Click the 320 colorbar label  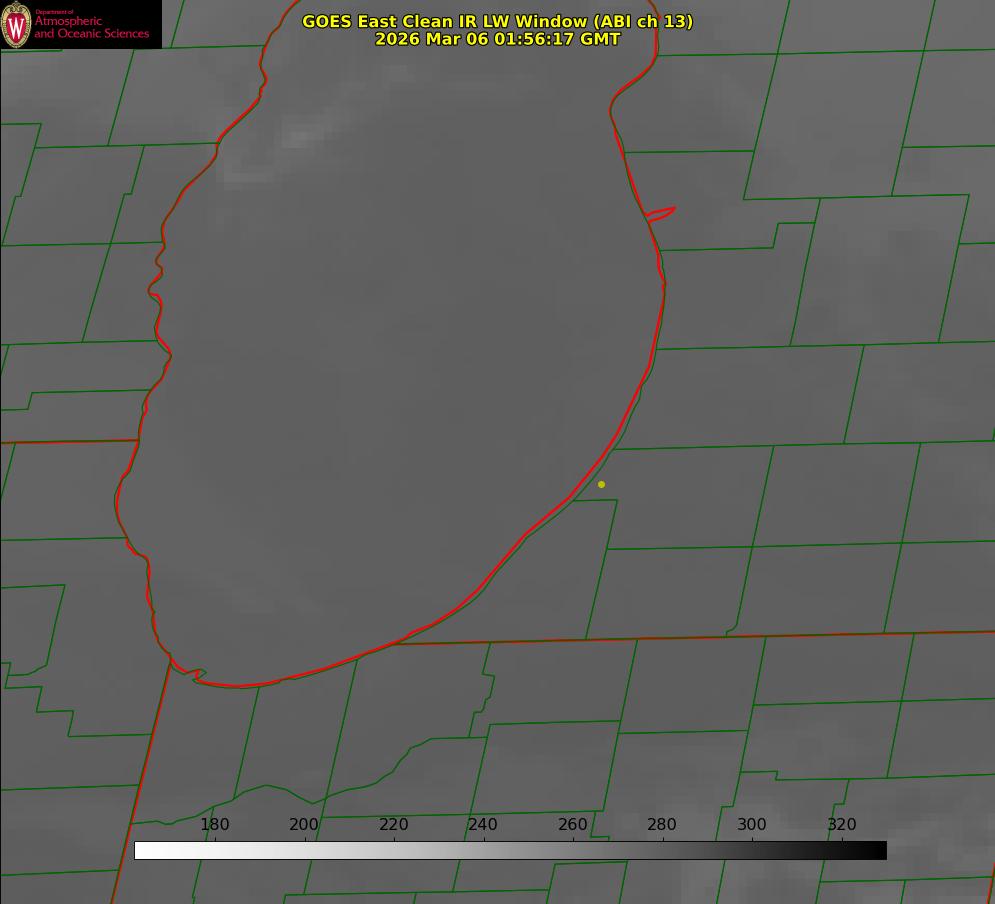point(842,824)
